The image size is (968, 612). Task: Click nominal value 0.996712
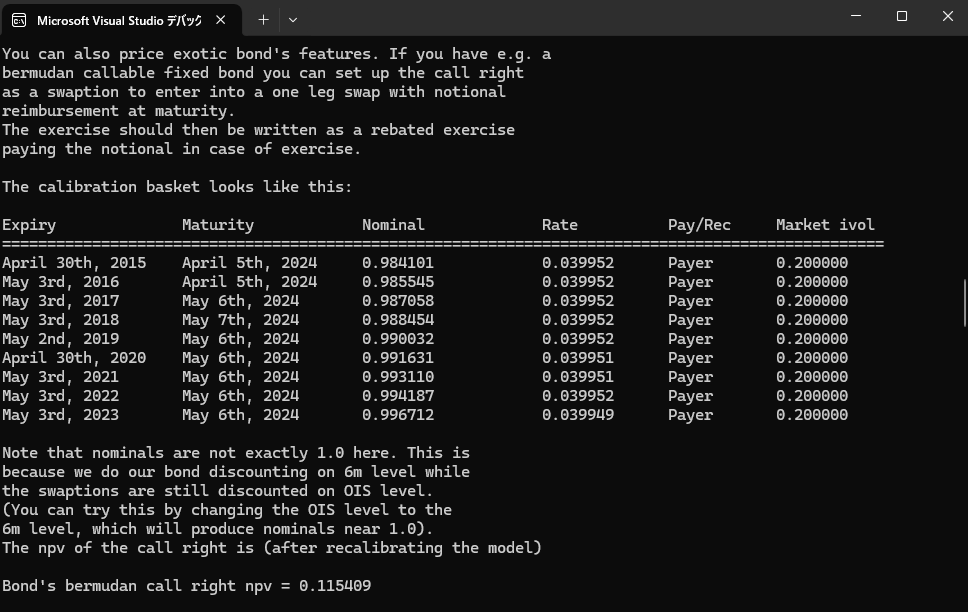click(398, 415)
